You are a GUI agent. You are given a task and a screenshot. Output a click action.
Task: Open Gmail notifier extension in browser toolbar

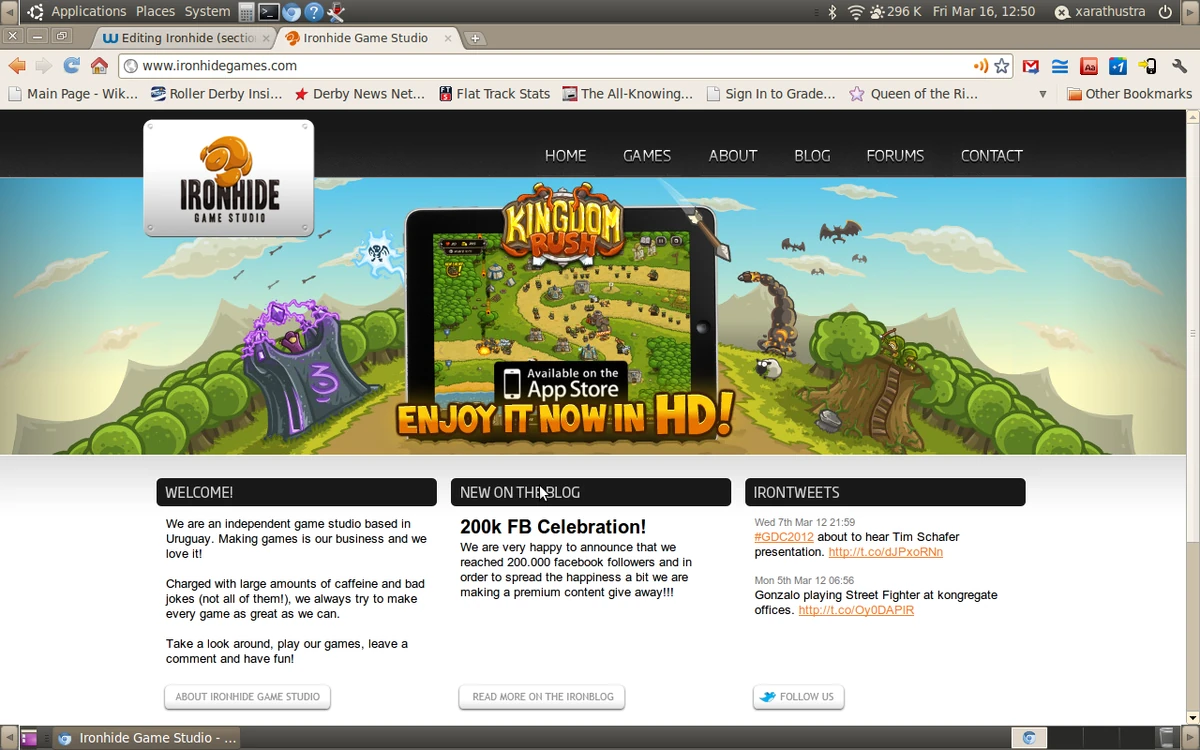point(1030,66)
